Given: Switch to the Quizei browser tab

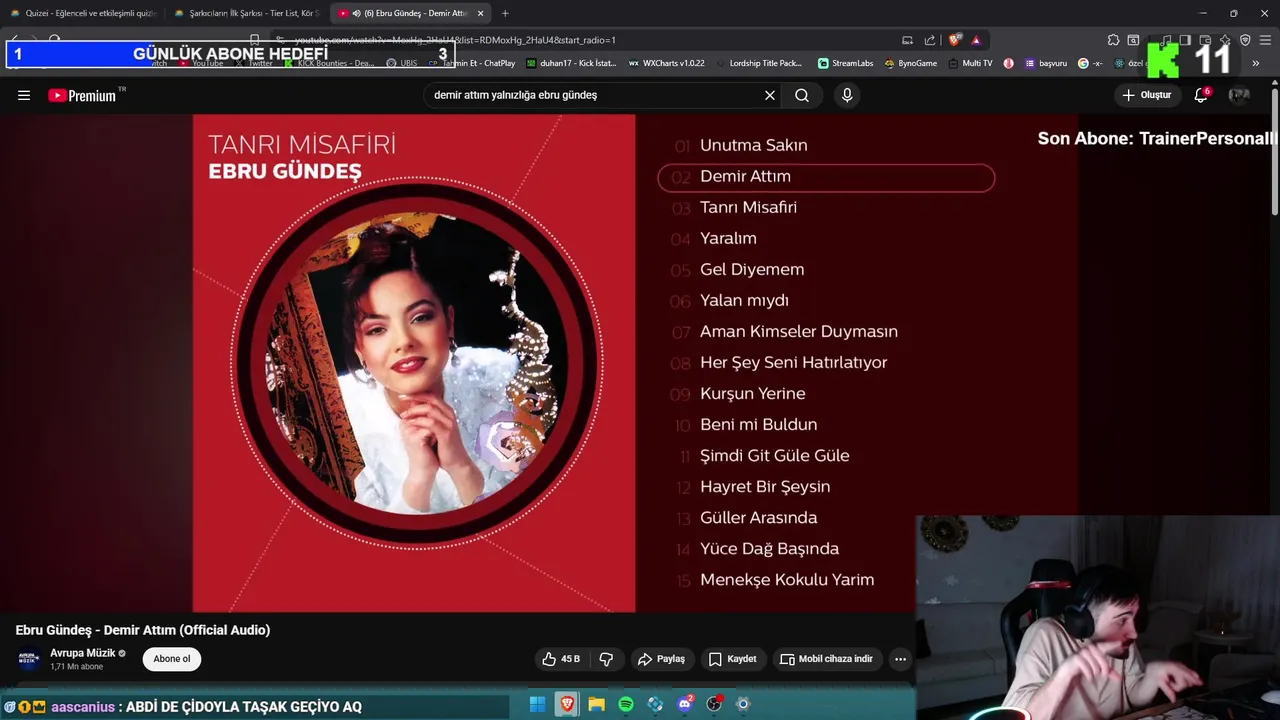Looking at the screenshot, I should point(83,13).
